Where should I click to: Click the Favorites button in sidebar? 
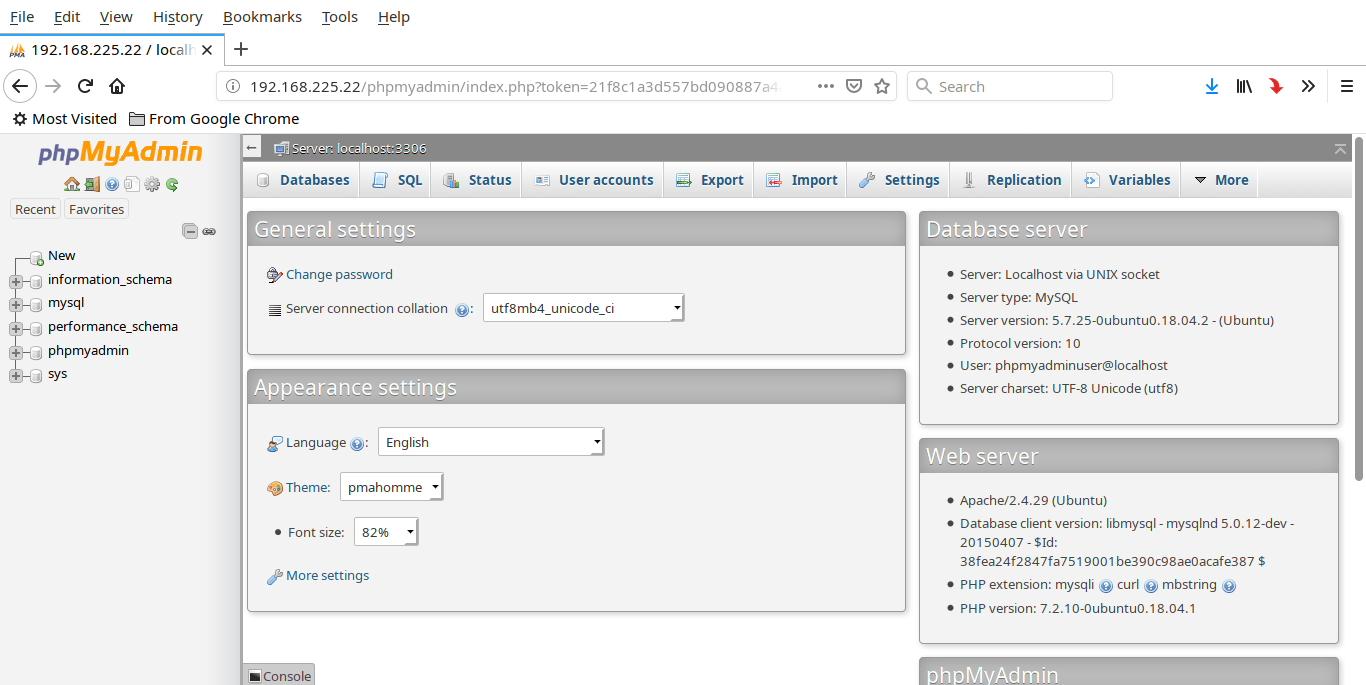96,210
